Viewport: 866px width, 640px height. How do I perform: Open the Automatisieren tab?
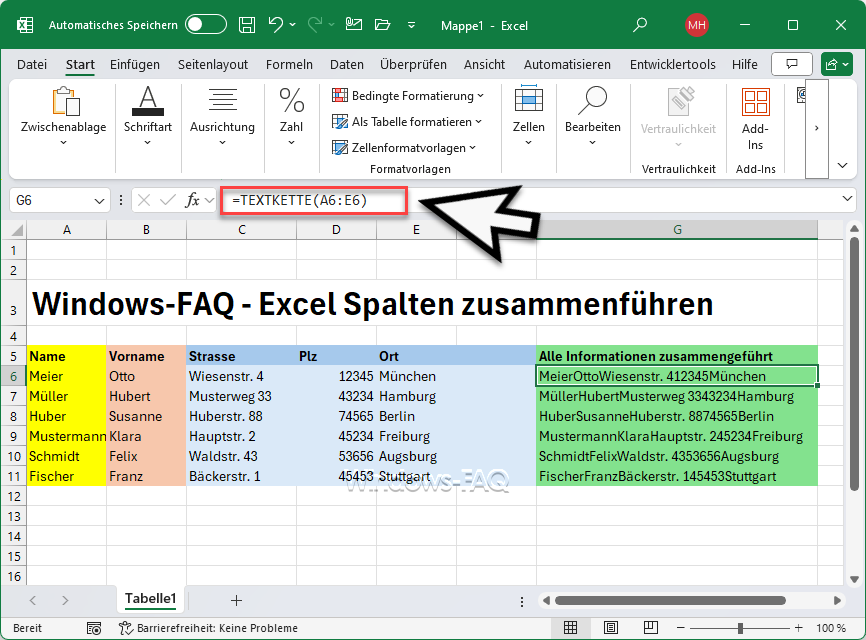[567, 65]
